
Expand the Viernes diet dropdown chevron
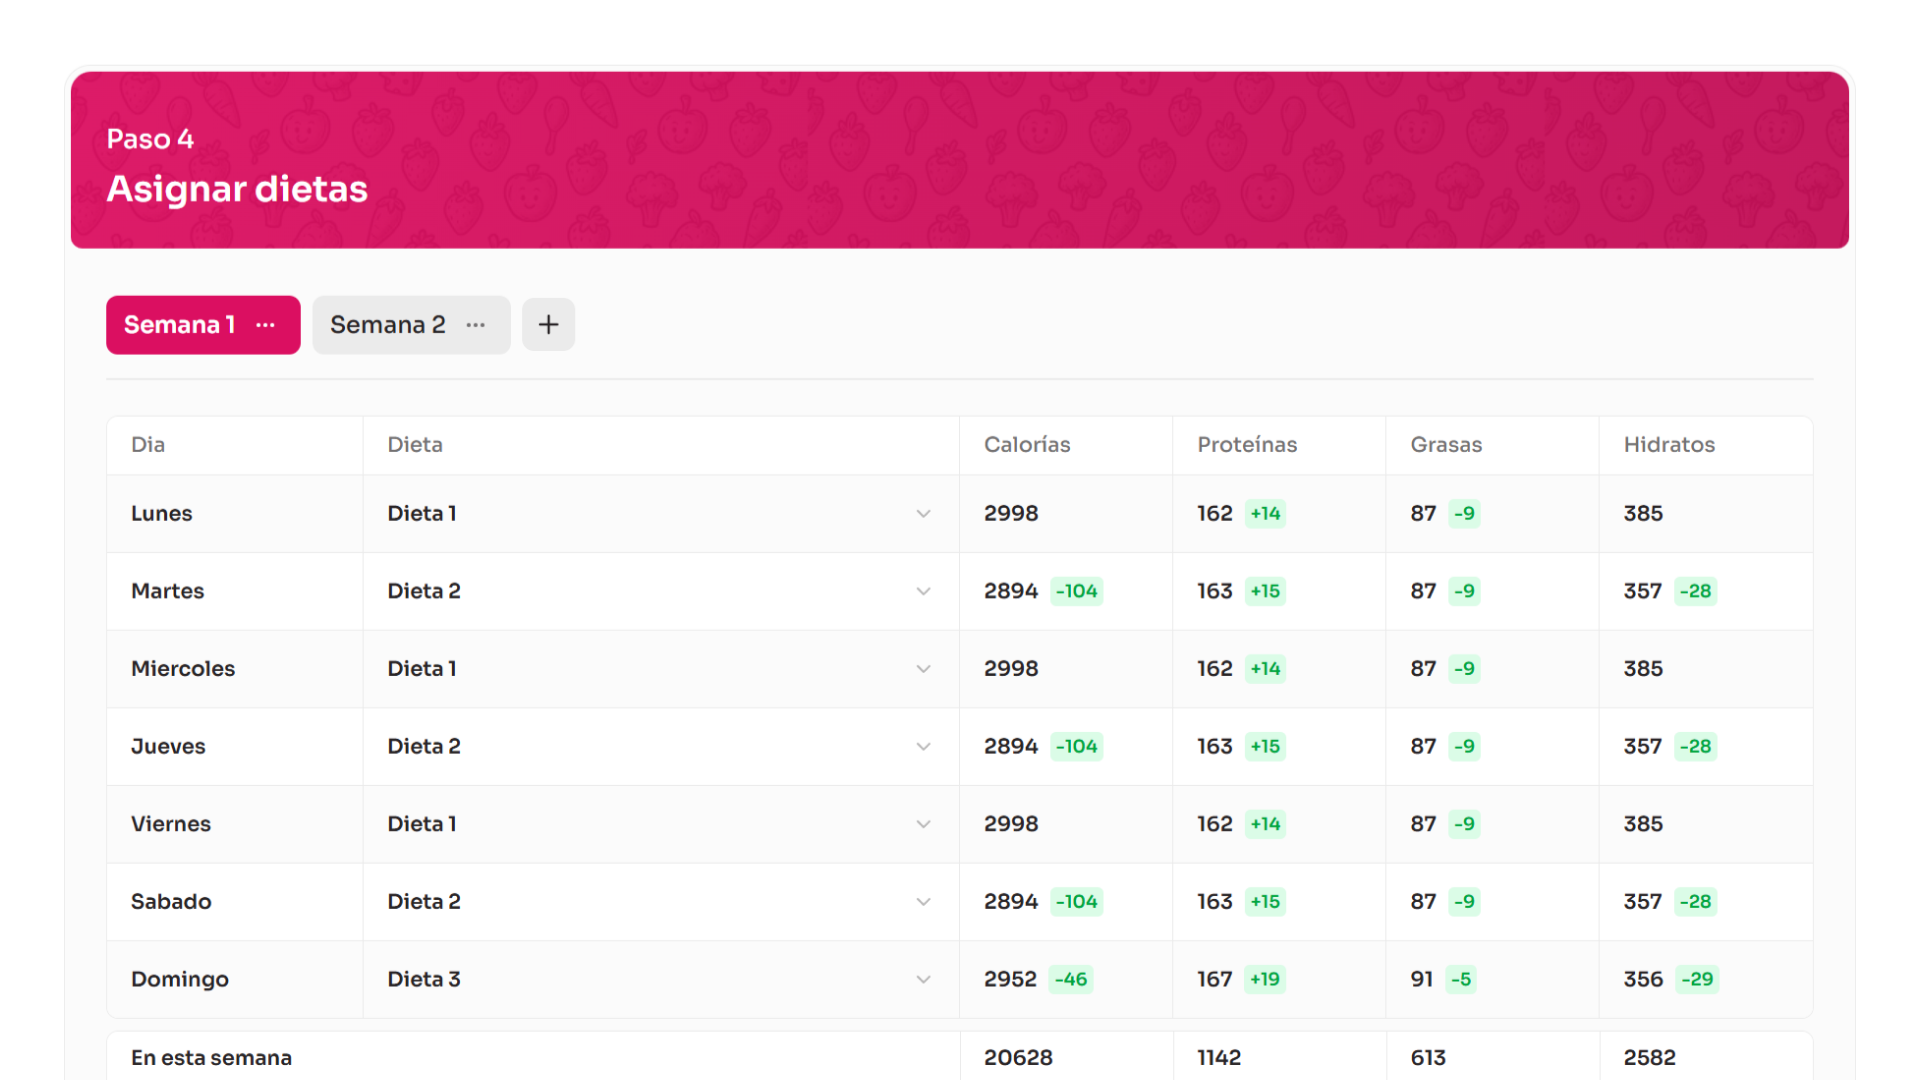click(923, 825)
